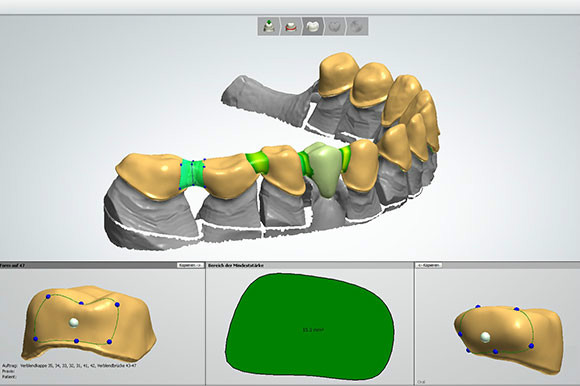The image size is (580, 386).
Task: Click the 'Patient:' label in left panel
Action: click(9, 376)
